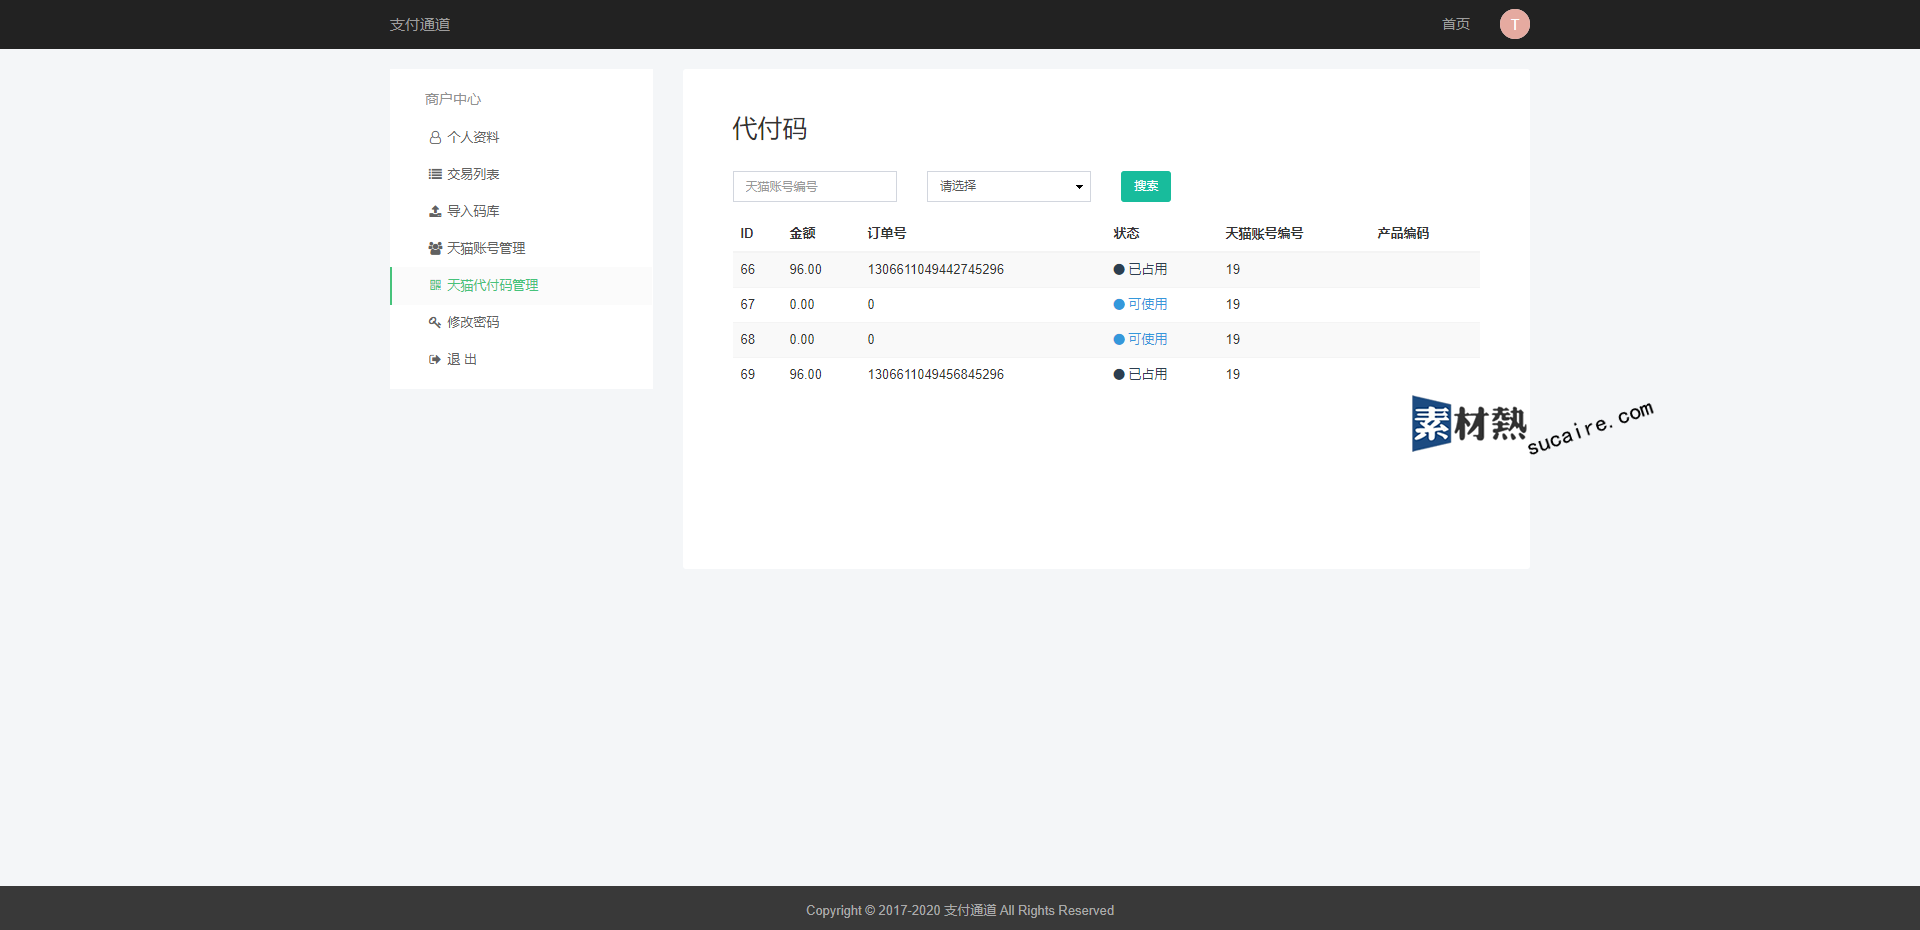Click ID cell 67
Viewport: 1920px width, 930px height.
[747, 304]
